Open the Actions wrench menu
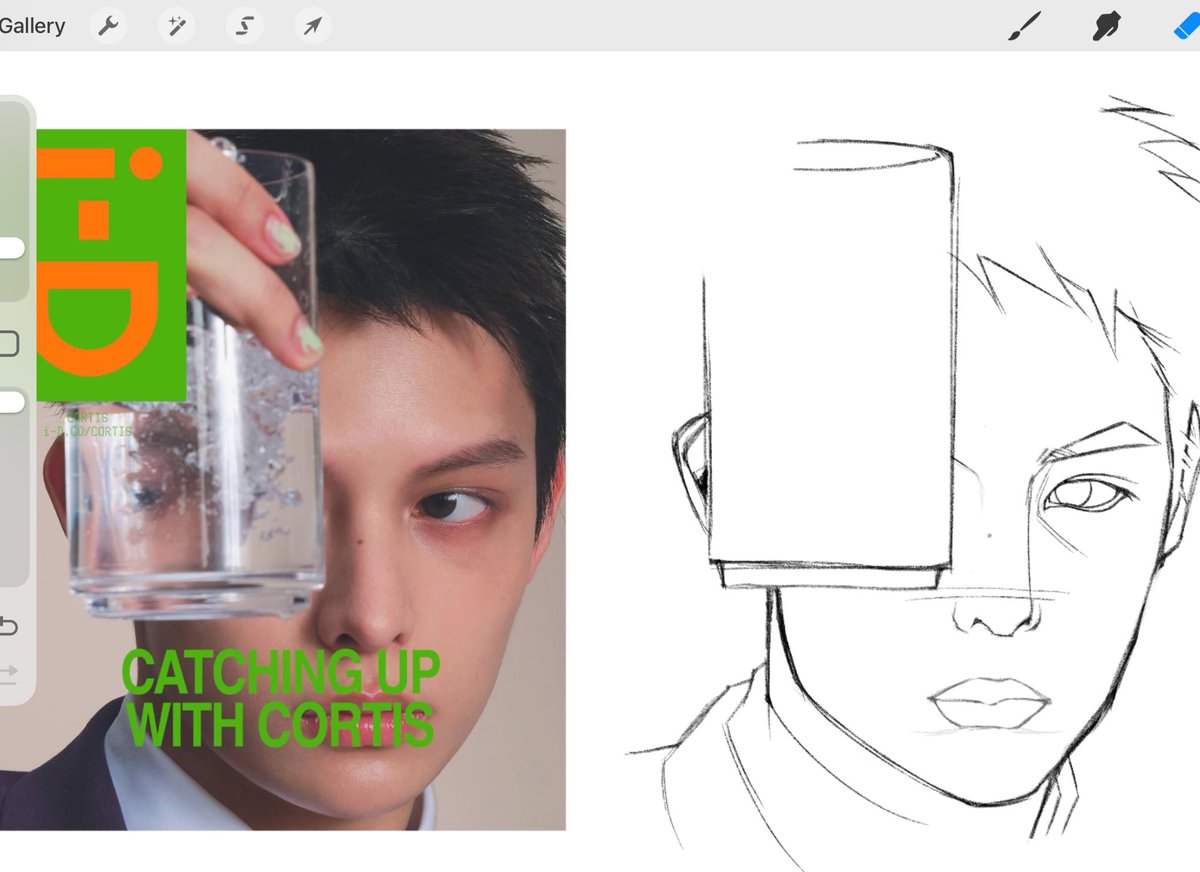The image size is (1200, 872). (108, 26)
